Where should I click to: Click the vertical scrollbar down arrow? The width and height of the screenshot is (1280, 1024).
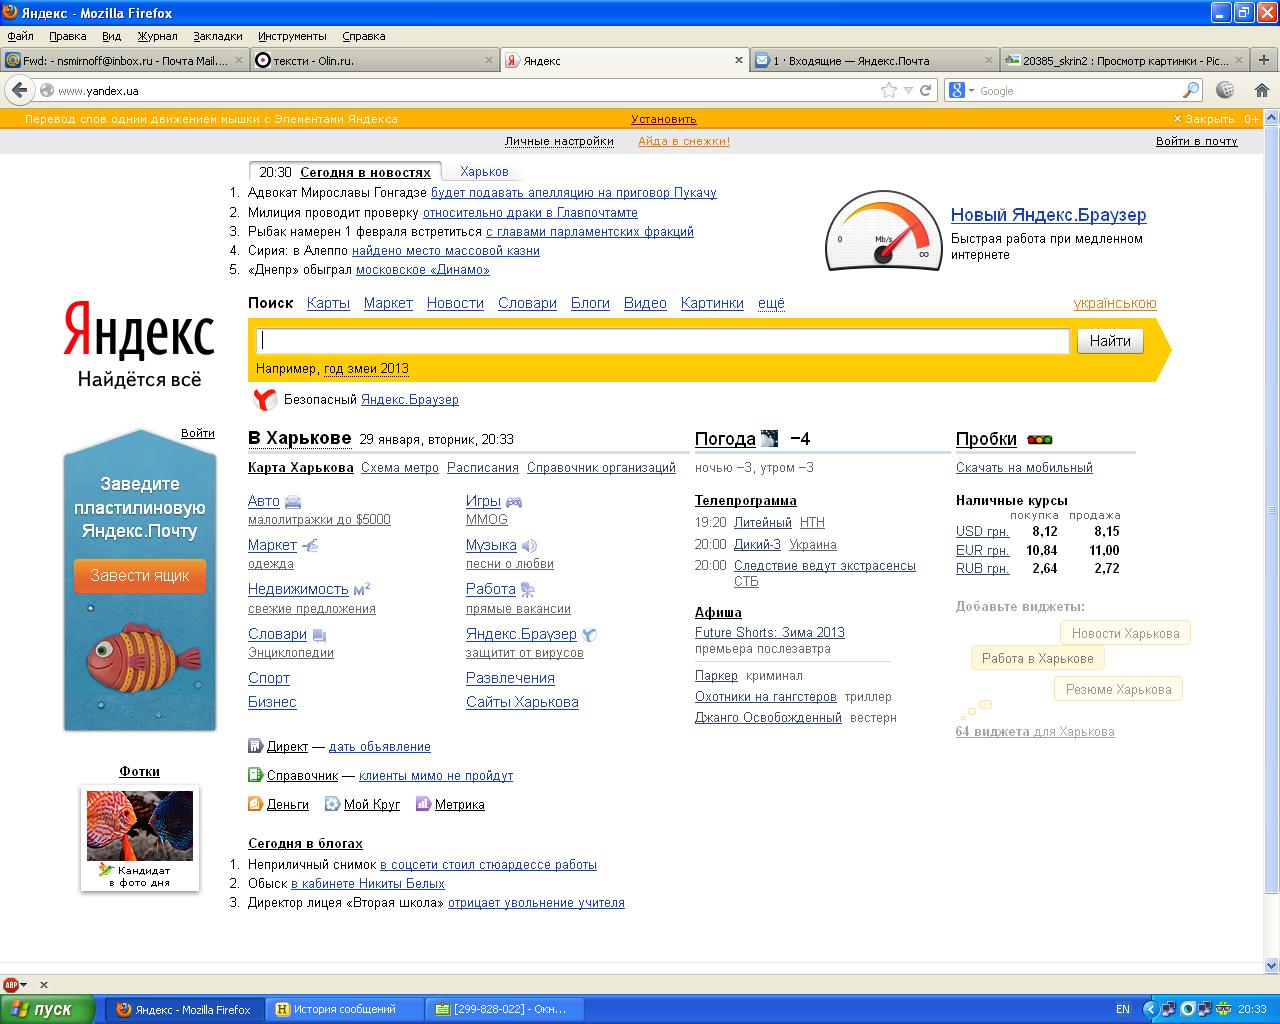pos(1272,966)
